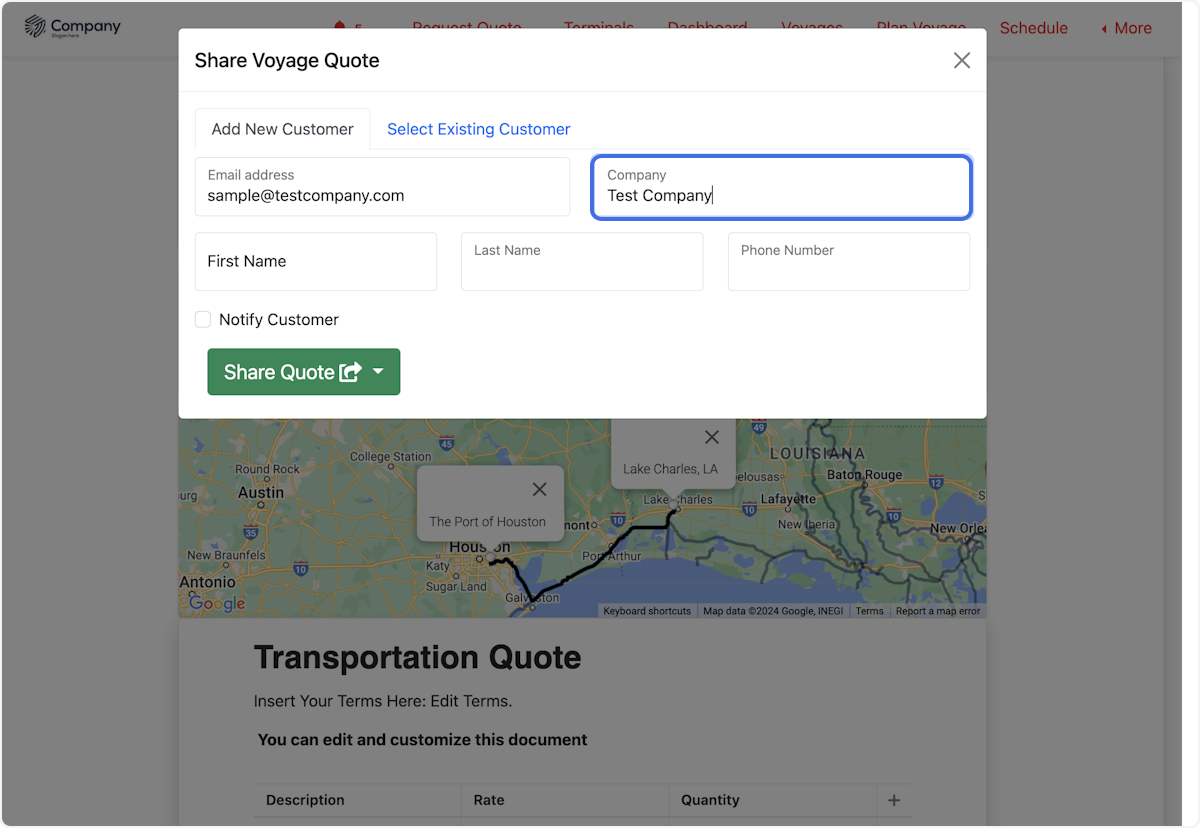Viewport: 1200px width, 828px height.
Task: Click the Email address field
Action: [x=382, y=186]
